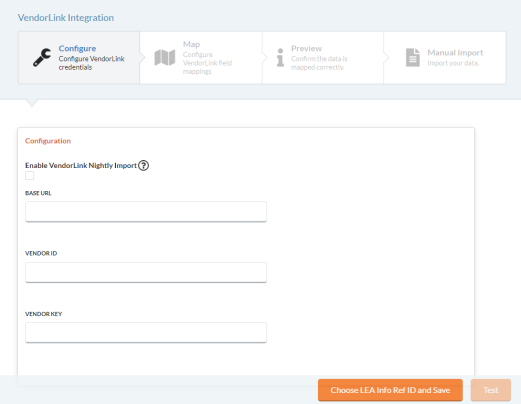Viewport: 521px width, 404px height.
Task: Switch to the Map step
Action: tap(201, 58)
